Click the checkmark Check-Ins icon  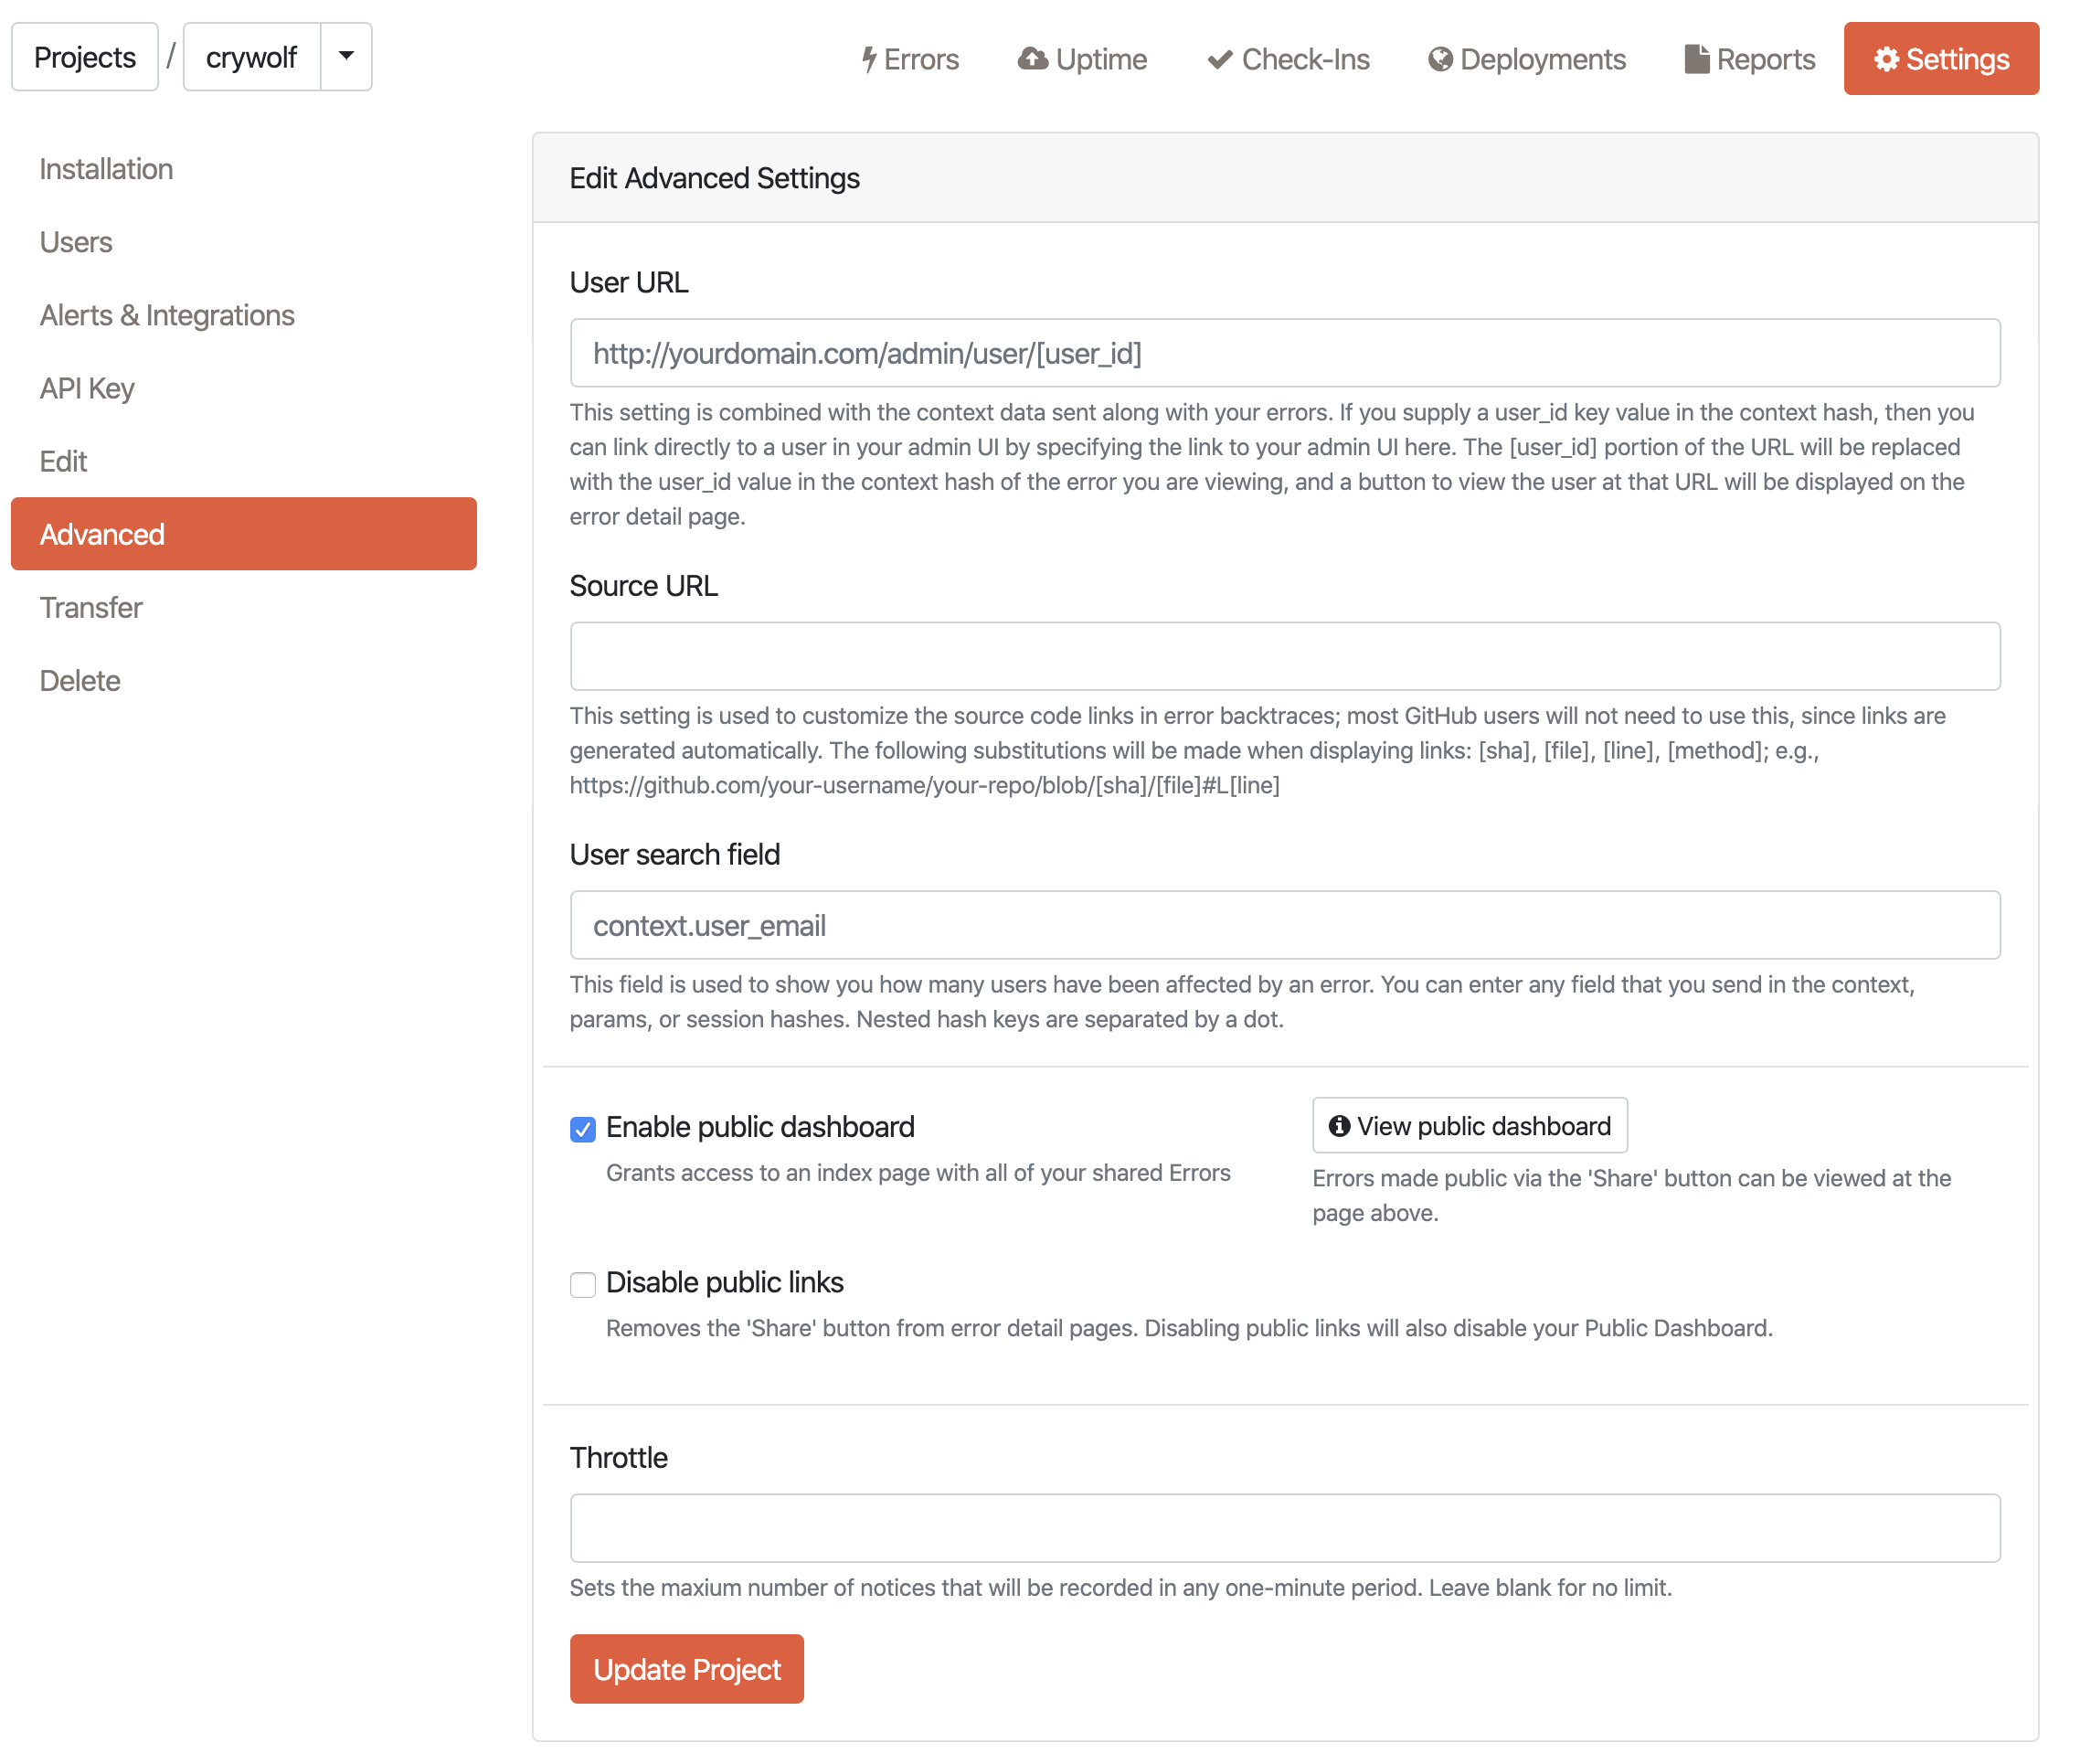coord(1219,59)
